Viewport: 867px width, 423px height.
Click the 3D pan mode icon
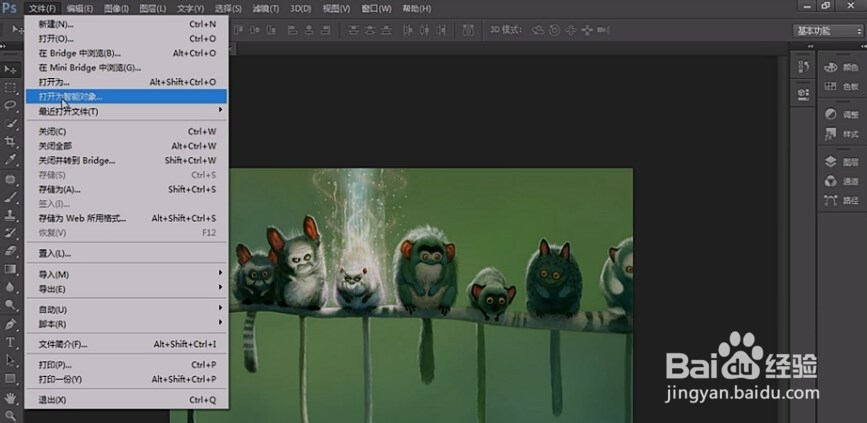[x=571, y=30]
